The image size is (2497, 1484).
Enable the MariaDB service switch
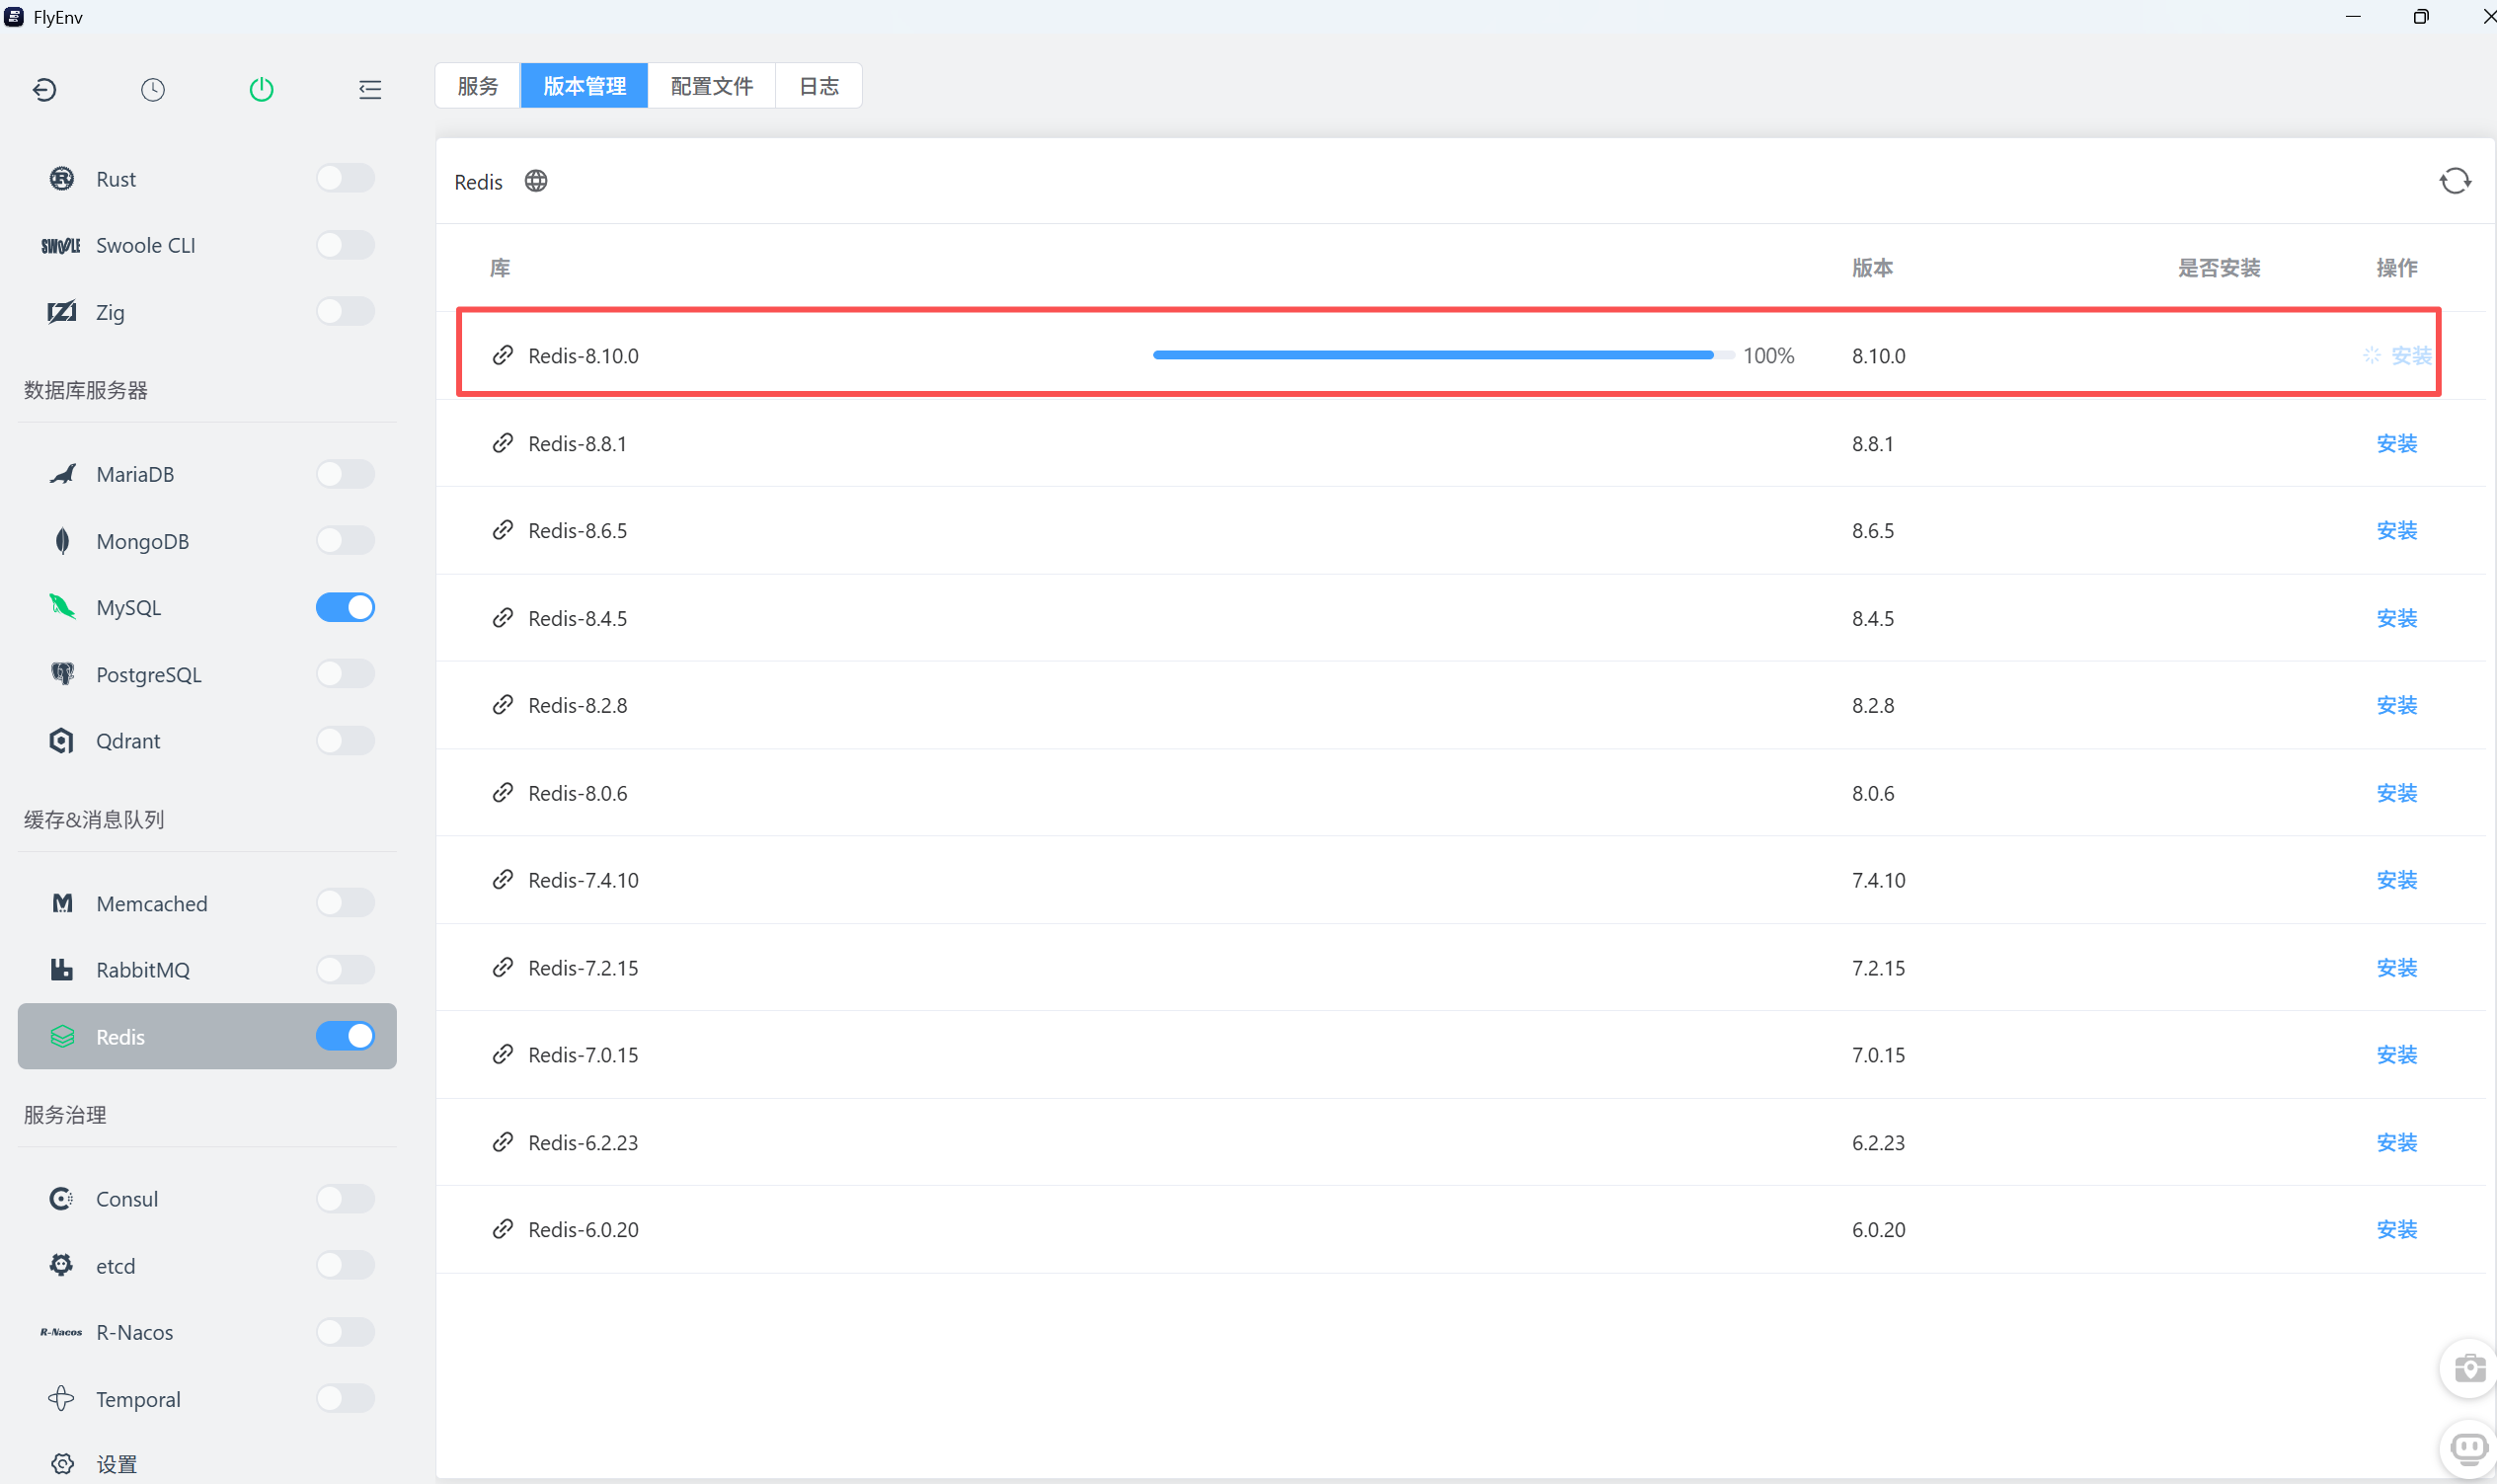345,474
